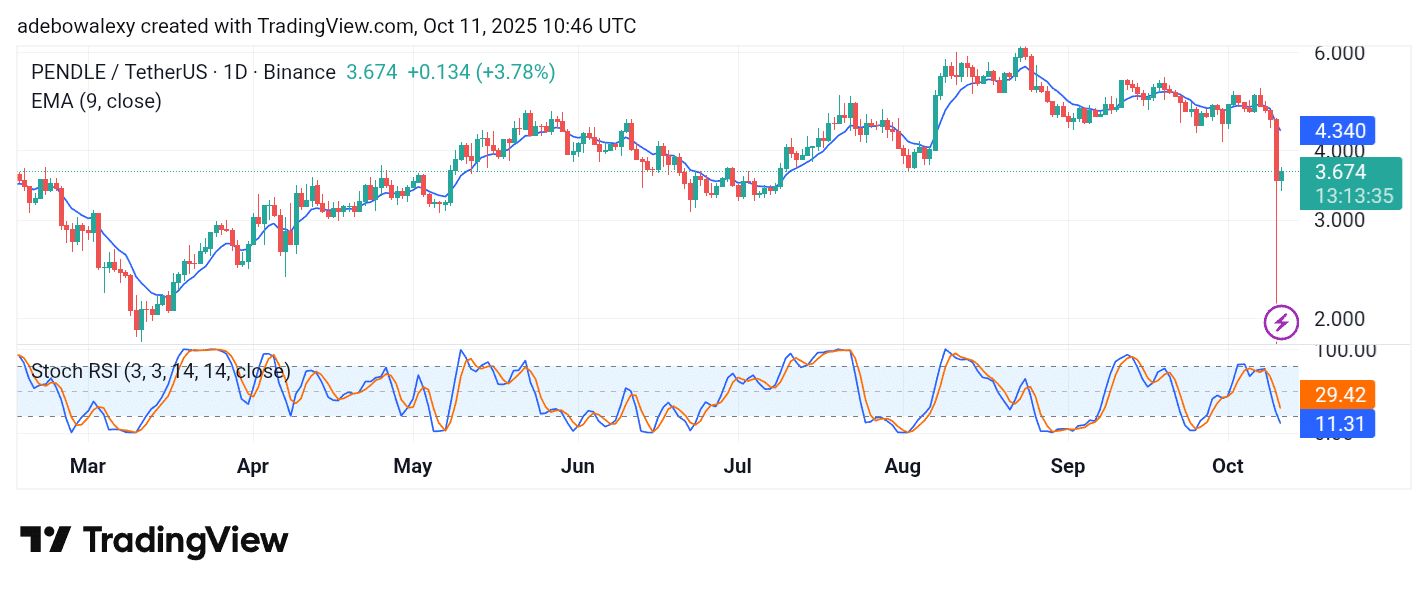Click the green 3.674 current price label
The image size is (1428, 591).
tap(1340, 172)
